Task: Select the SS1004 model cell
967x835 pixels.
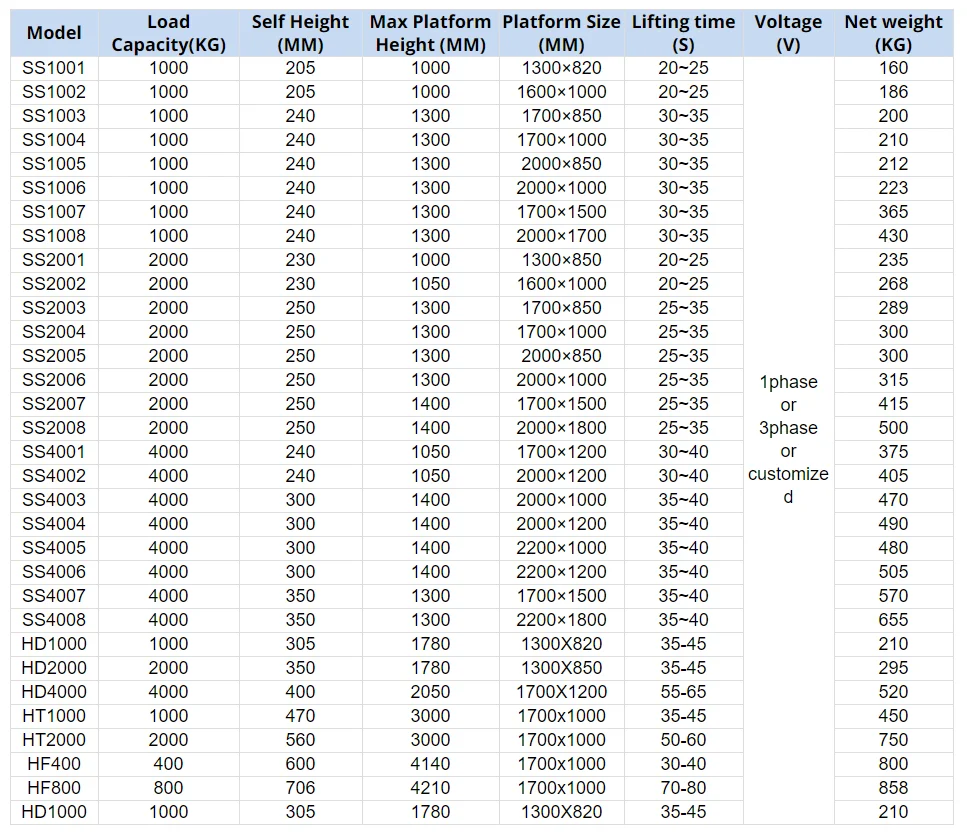Action: pos(54,141)
